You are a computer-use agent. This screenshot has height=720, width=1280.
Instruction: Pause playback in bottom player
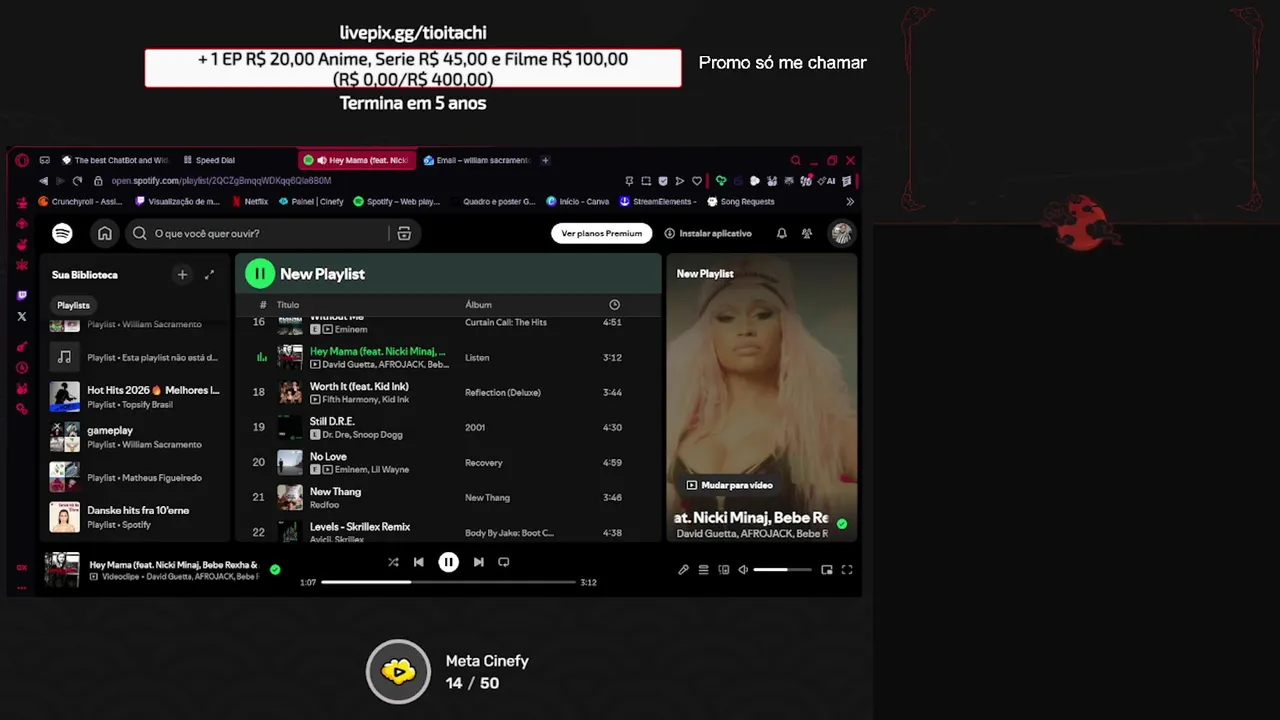tap(448, 562)
